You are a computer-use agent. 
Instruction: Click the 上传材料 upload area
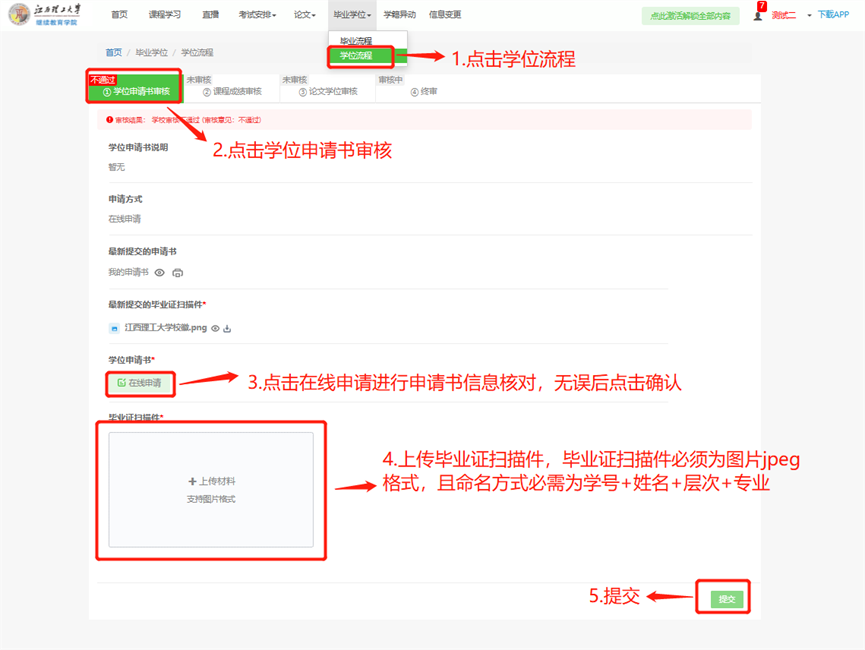pos(211,489)
